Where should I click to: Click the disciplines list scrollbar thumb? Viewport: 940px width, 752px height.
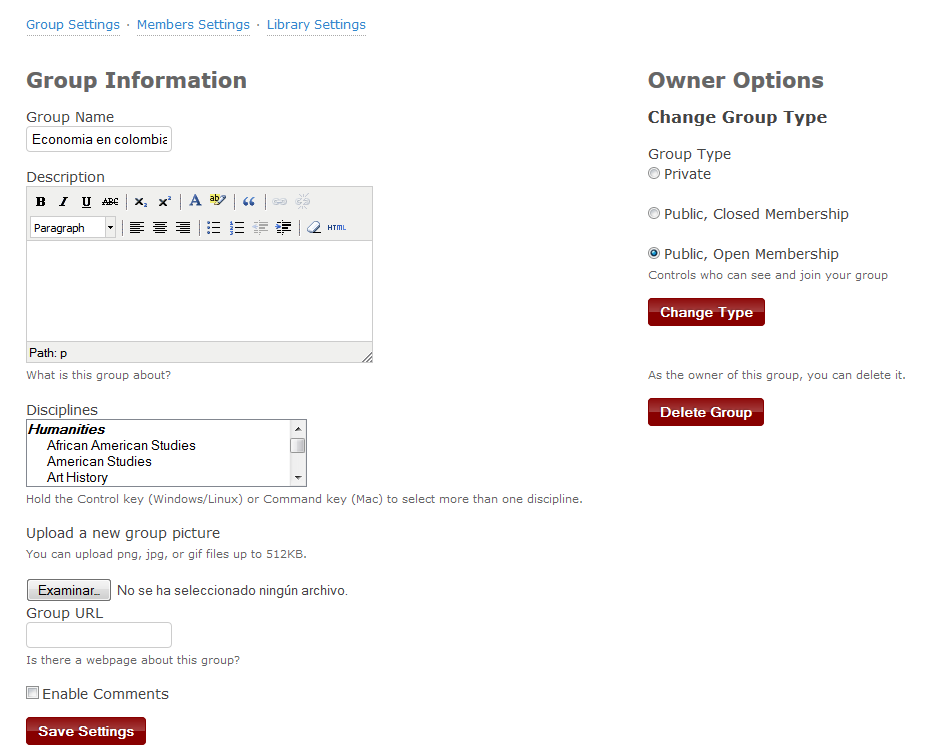(x=298, y=446)
